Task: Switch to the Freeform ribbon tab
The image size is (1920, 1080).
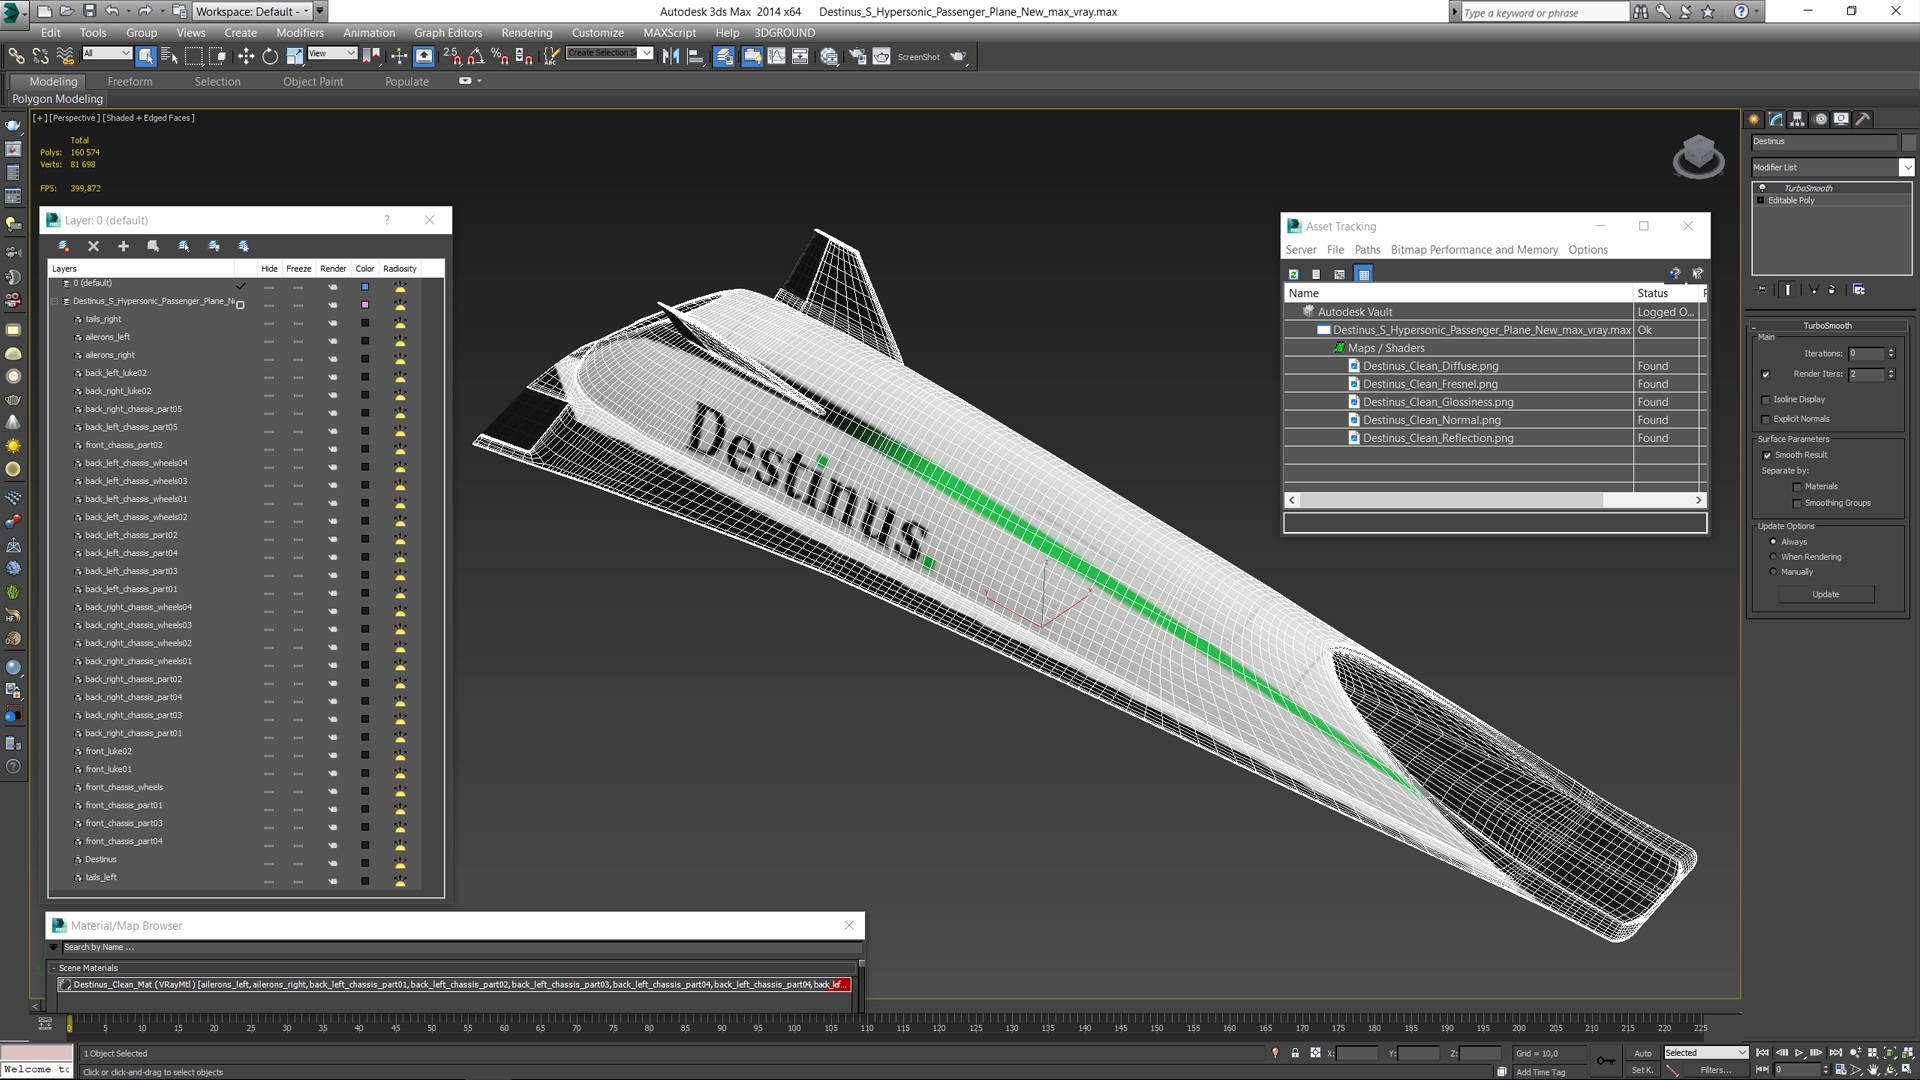Action: click(x=130, y=82)
